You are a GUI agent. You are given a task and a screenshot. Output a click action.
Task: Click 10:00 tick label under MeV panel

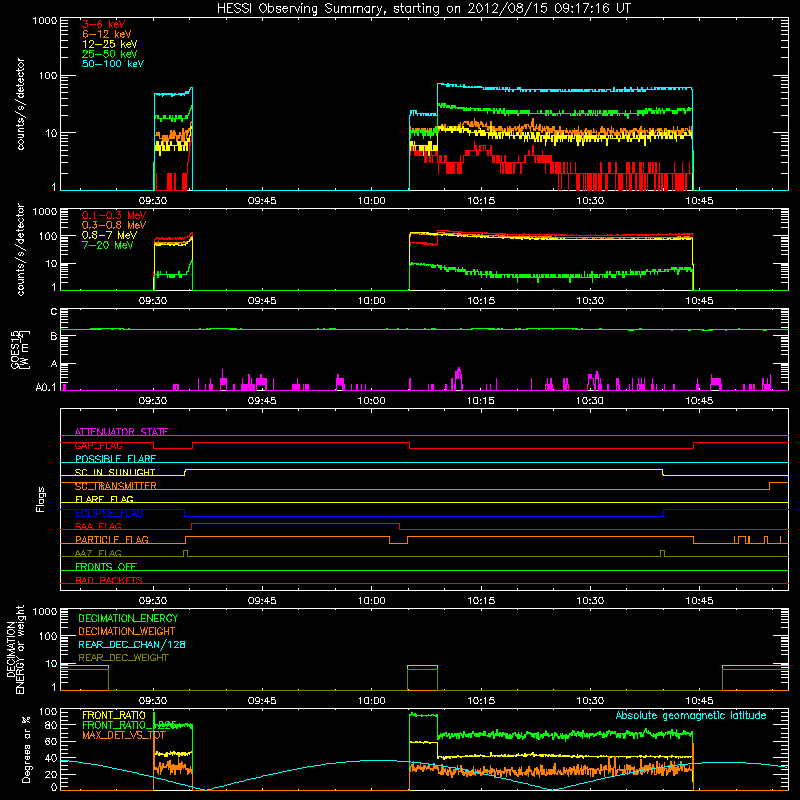[371, 301]
